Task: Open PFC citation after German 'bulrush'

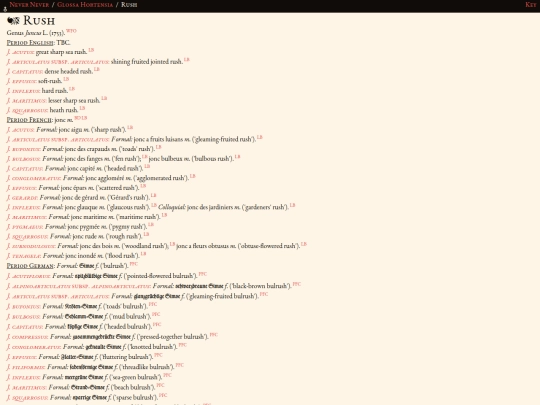Action: tap(134, 264)
